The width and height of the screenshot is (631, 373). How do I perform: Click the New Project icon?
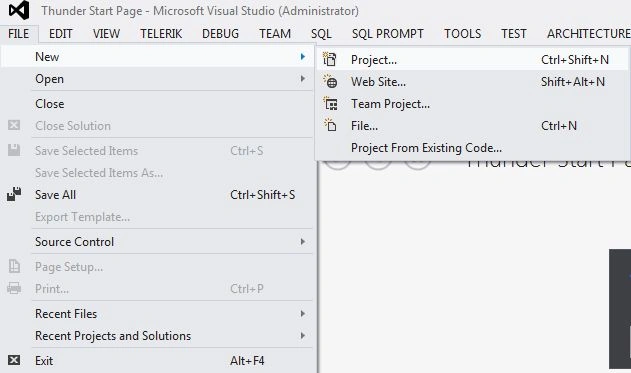(x=330, y=59)
